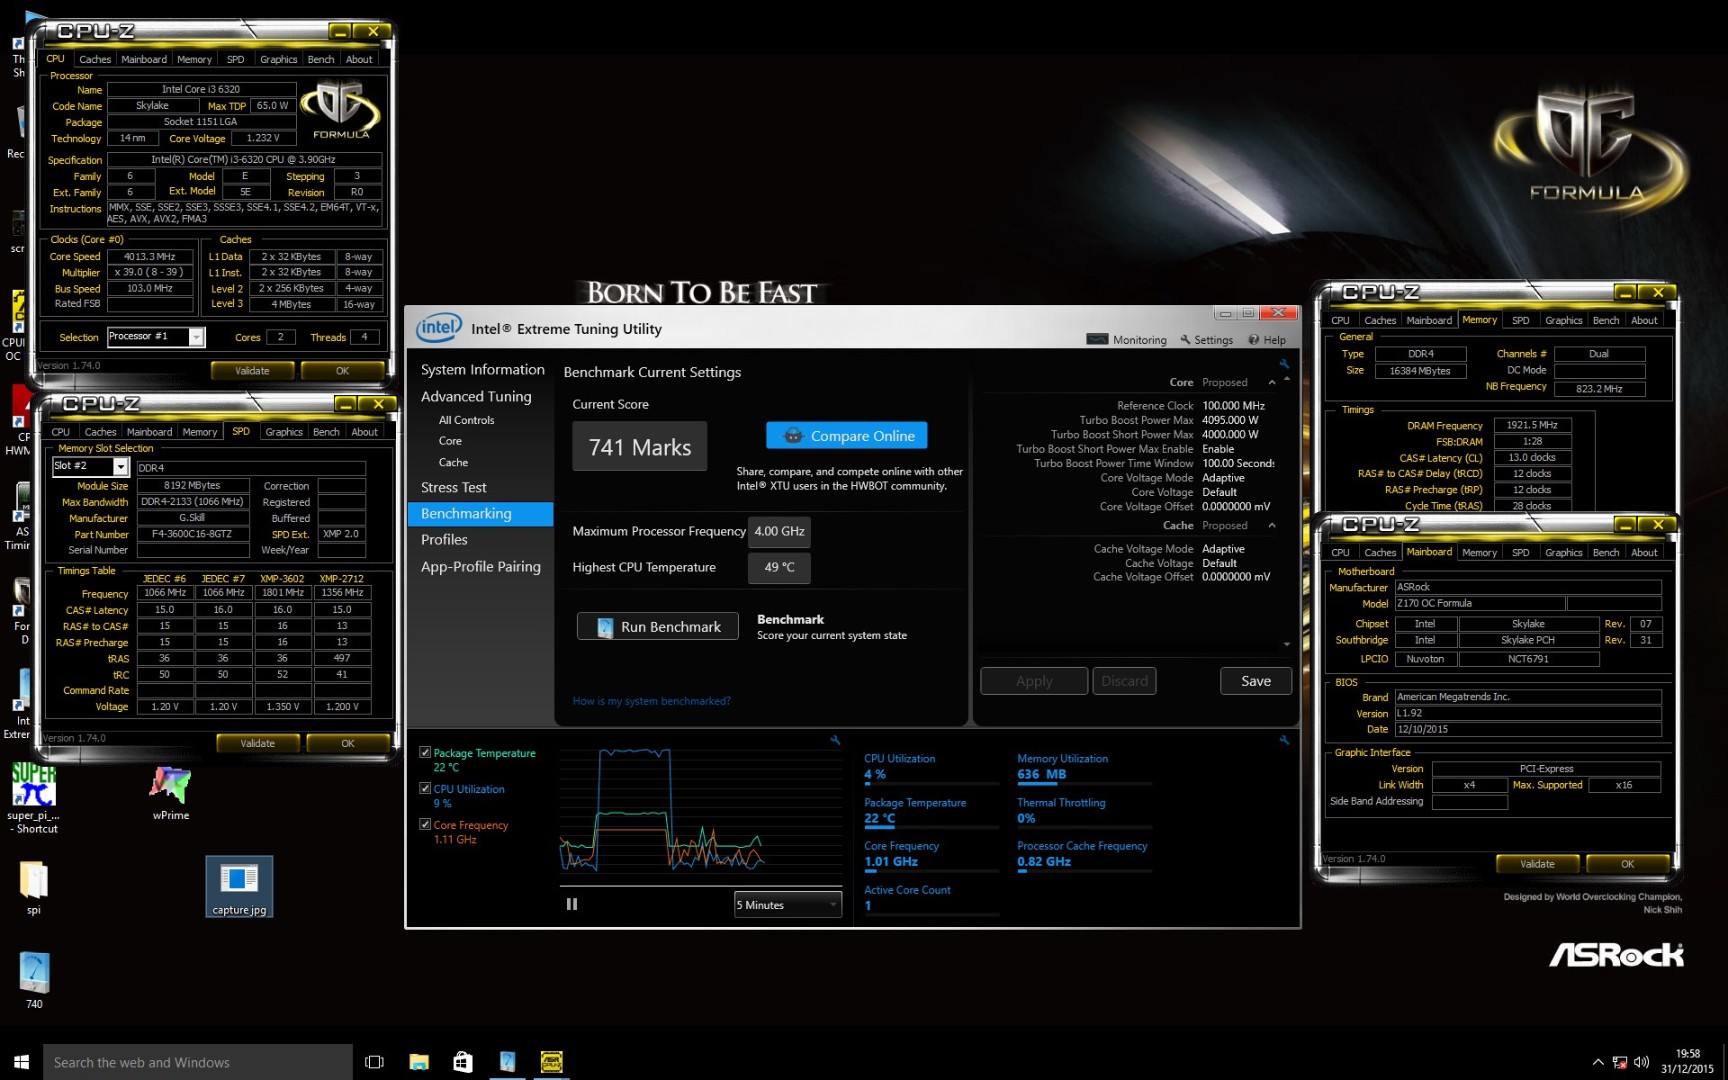Click Validate in top-left CPU-Z window
This screenshot has height=1080, width=1728.
point(252,370)
